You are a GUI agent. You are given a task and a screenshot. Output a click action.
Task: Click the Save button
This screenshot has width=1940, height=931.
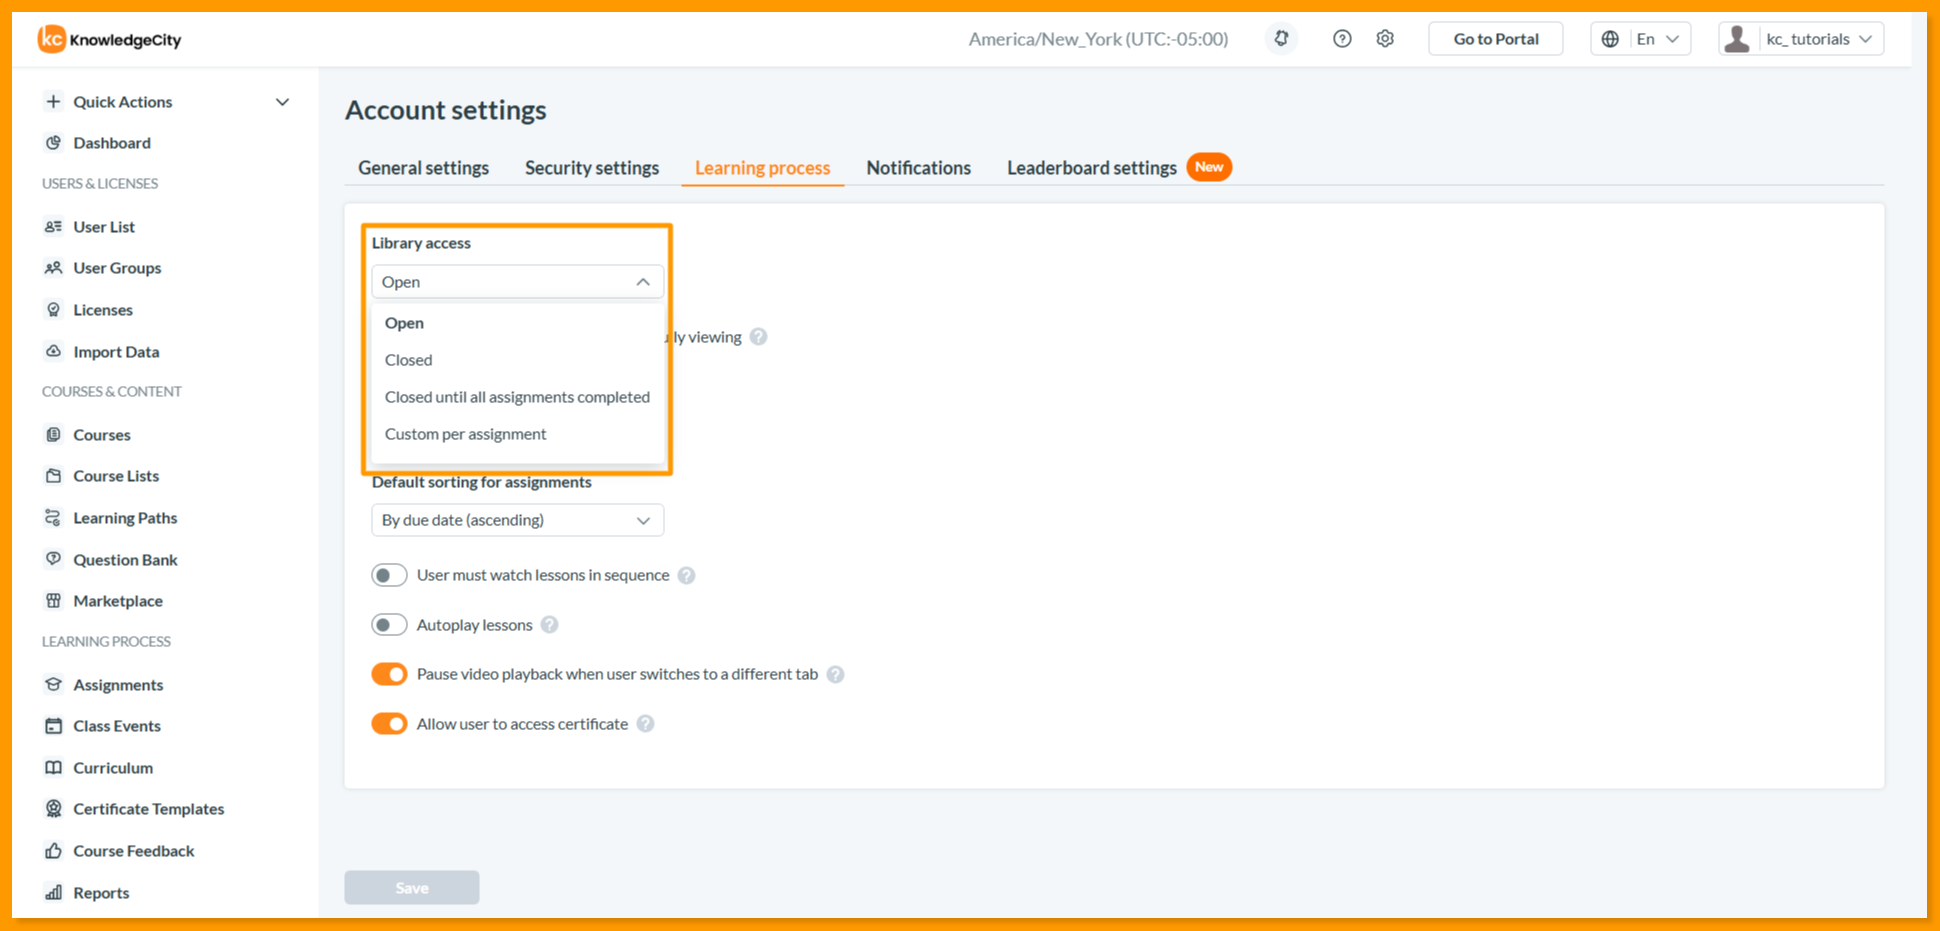(x=412, y=888)
